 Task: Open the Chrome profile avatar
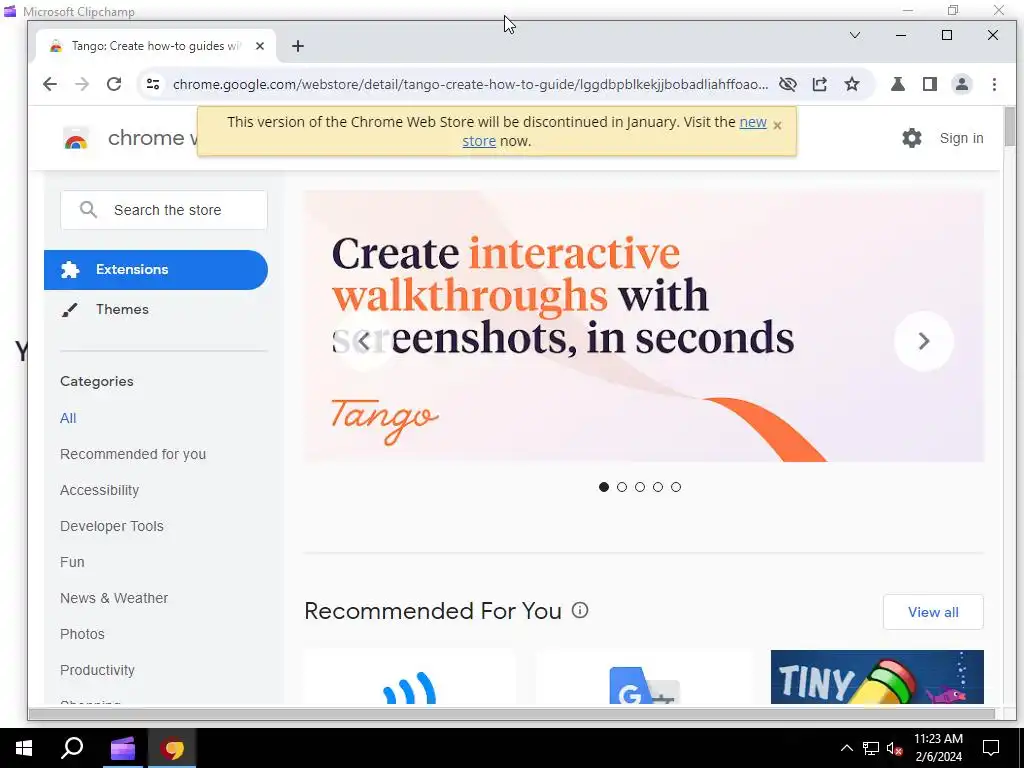(x=962, y=84)
